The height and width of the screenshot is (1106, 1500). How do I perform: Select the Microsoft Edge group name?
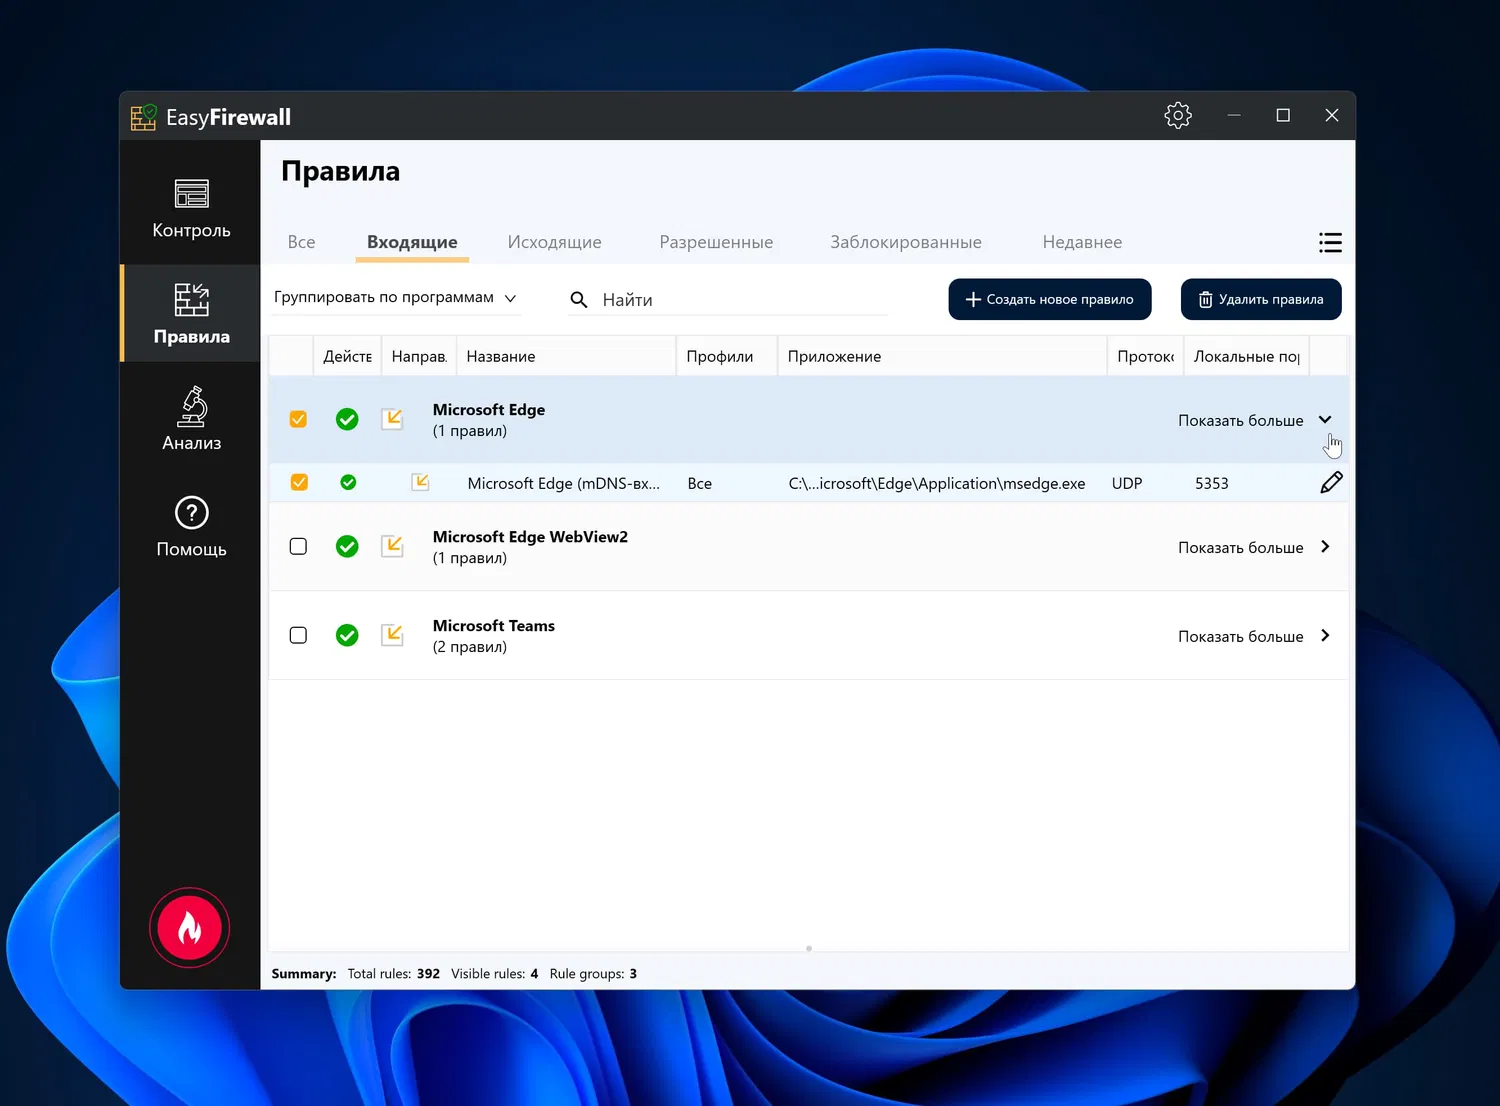(x=489, y=410)
